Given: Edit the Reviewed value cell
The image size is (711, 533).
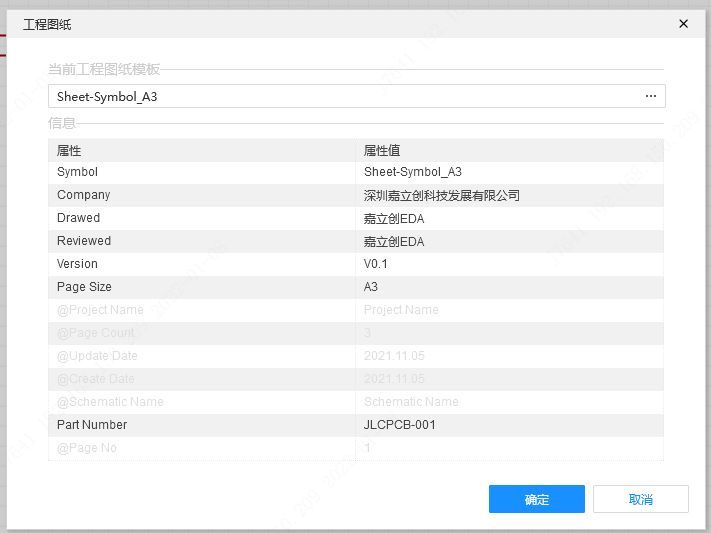Looking at the screenshot, I should [x=508, y=241].
